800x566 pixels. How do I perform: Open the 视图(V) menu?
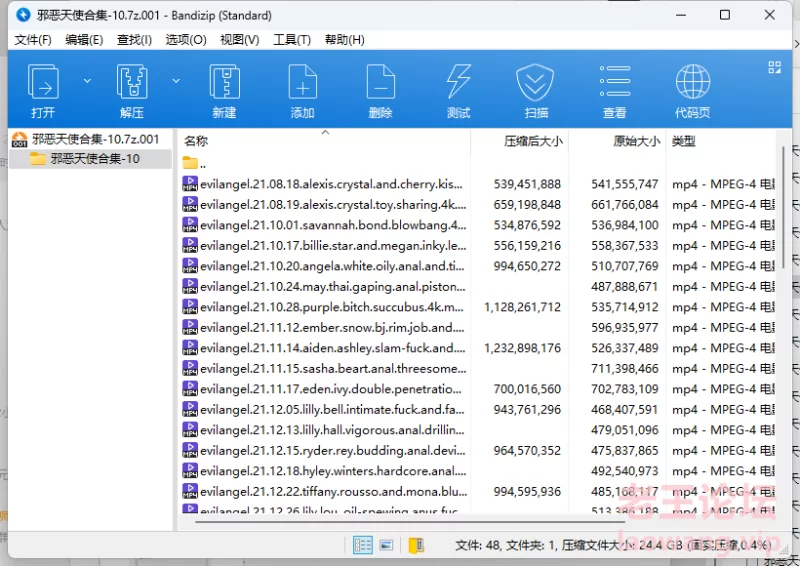tap(239, 40)
